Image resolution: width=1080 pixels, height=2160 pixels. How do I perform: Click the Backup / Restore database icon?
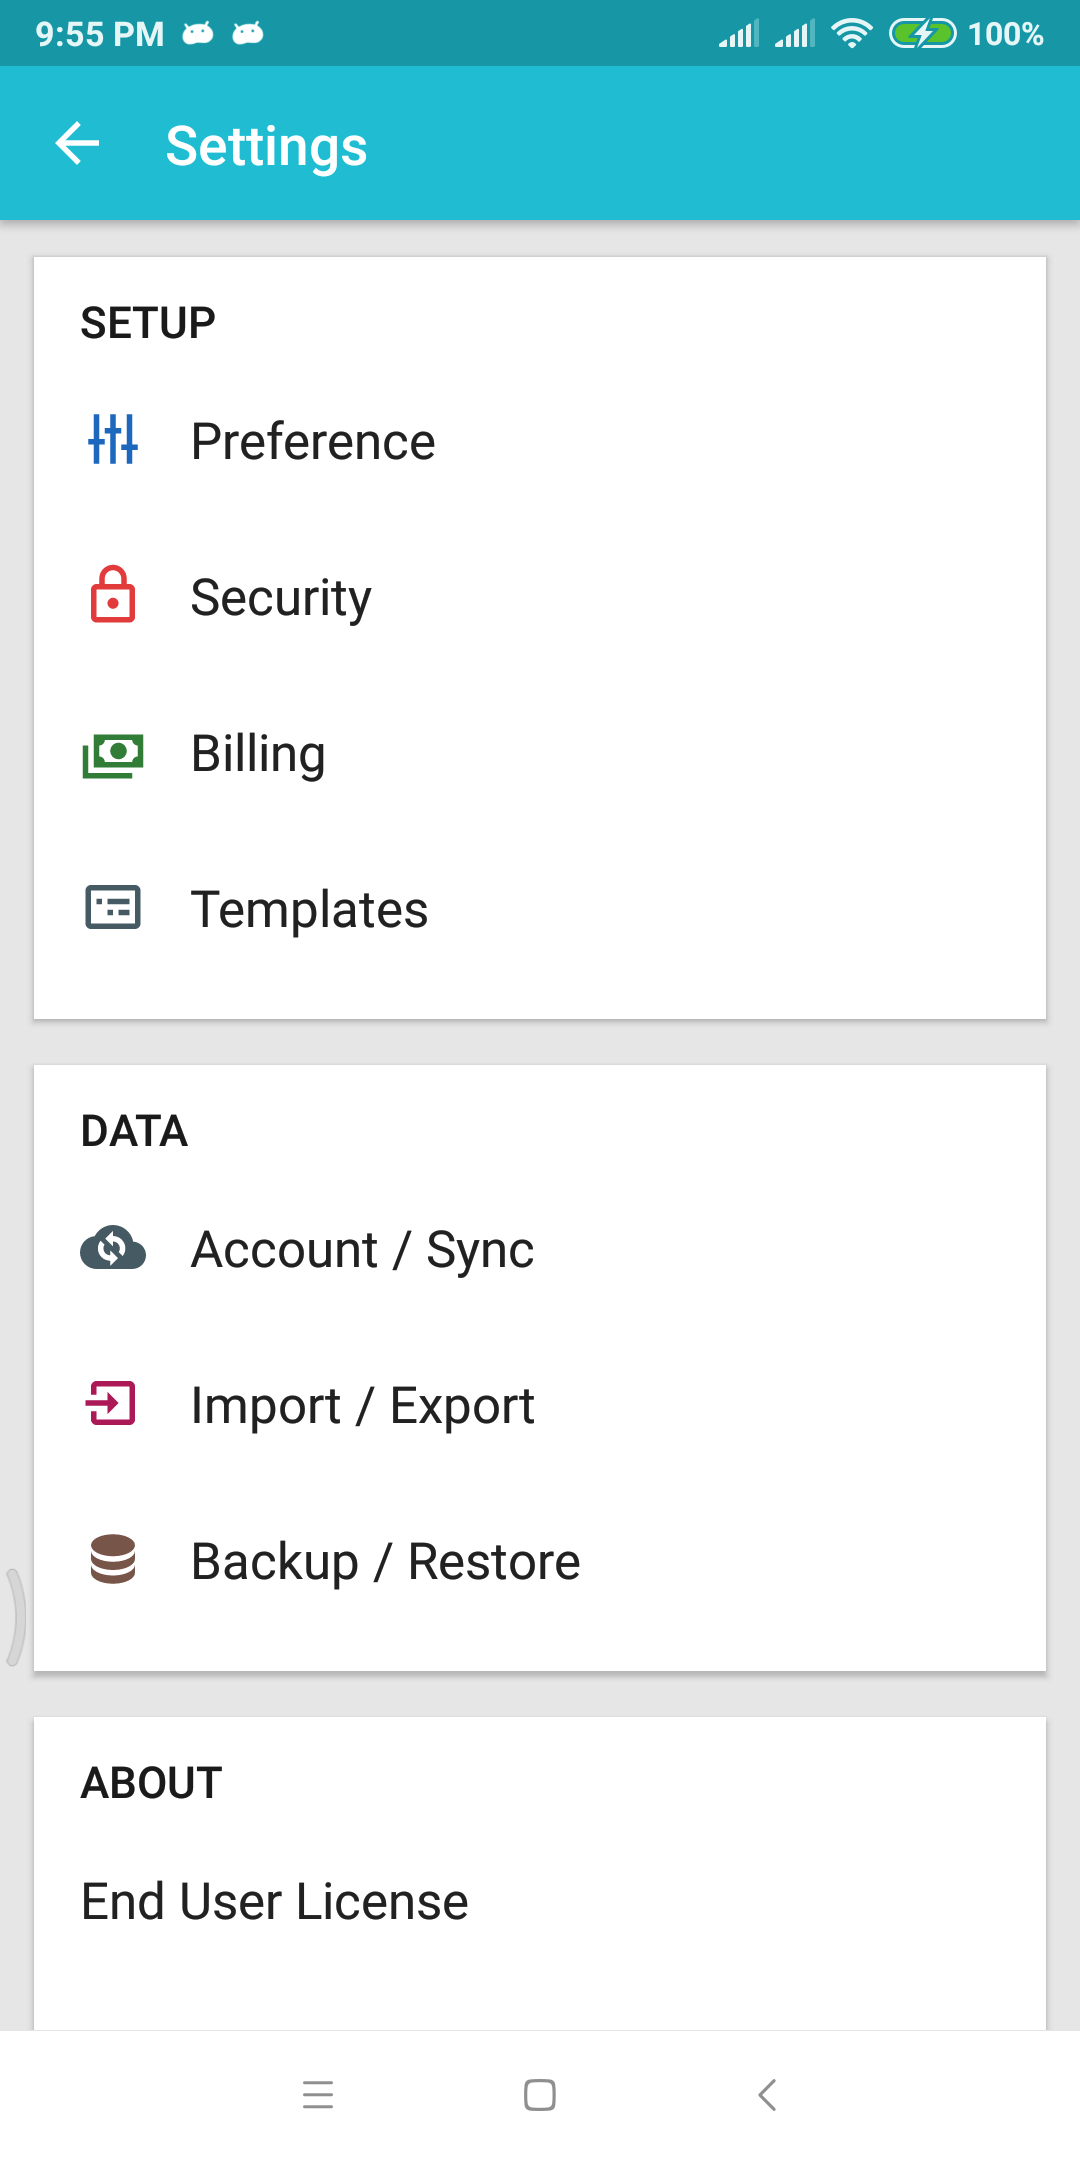point(113,1559)
